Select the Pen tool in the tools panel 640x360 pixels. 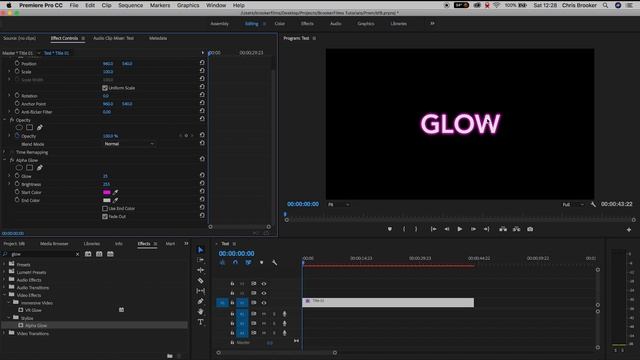[x=200, y=301]
